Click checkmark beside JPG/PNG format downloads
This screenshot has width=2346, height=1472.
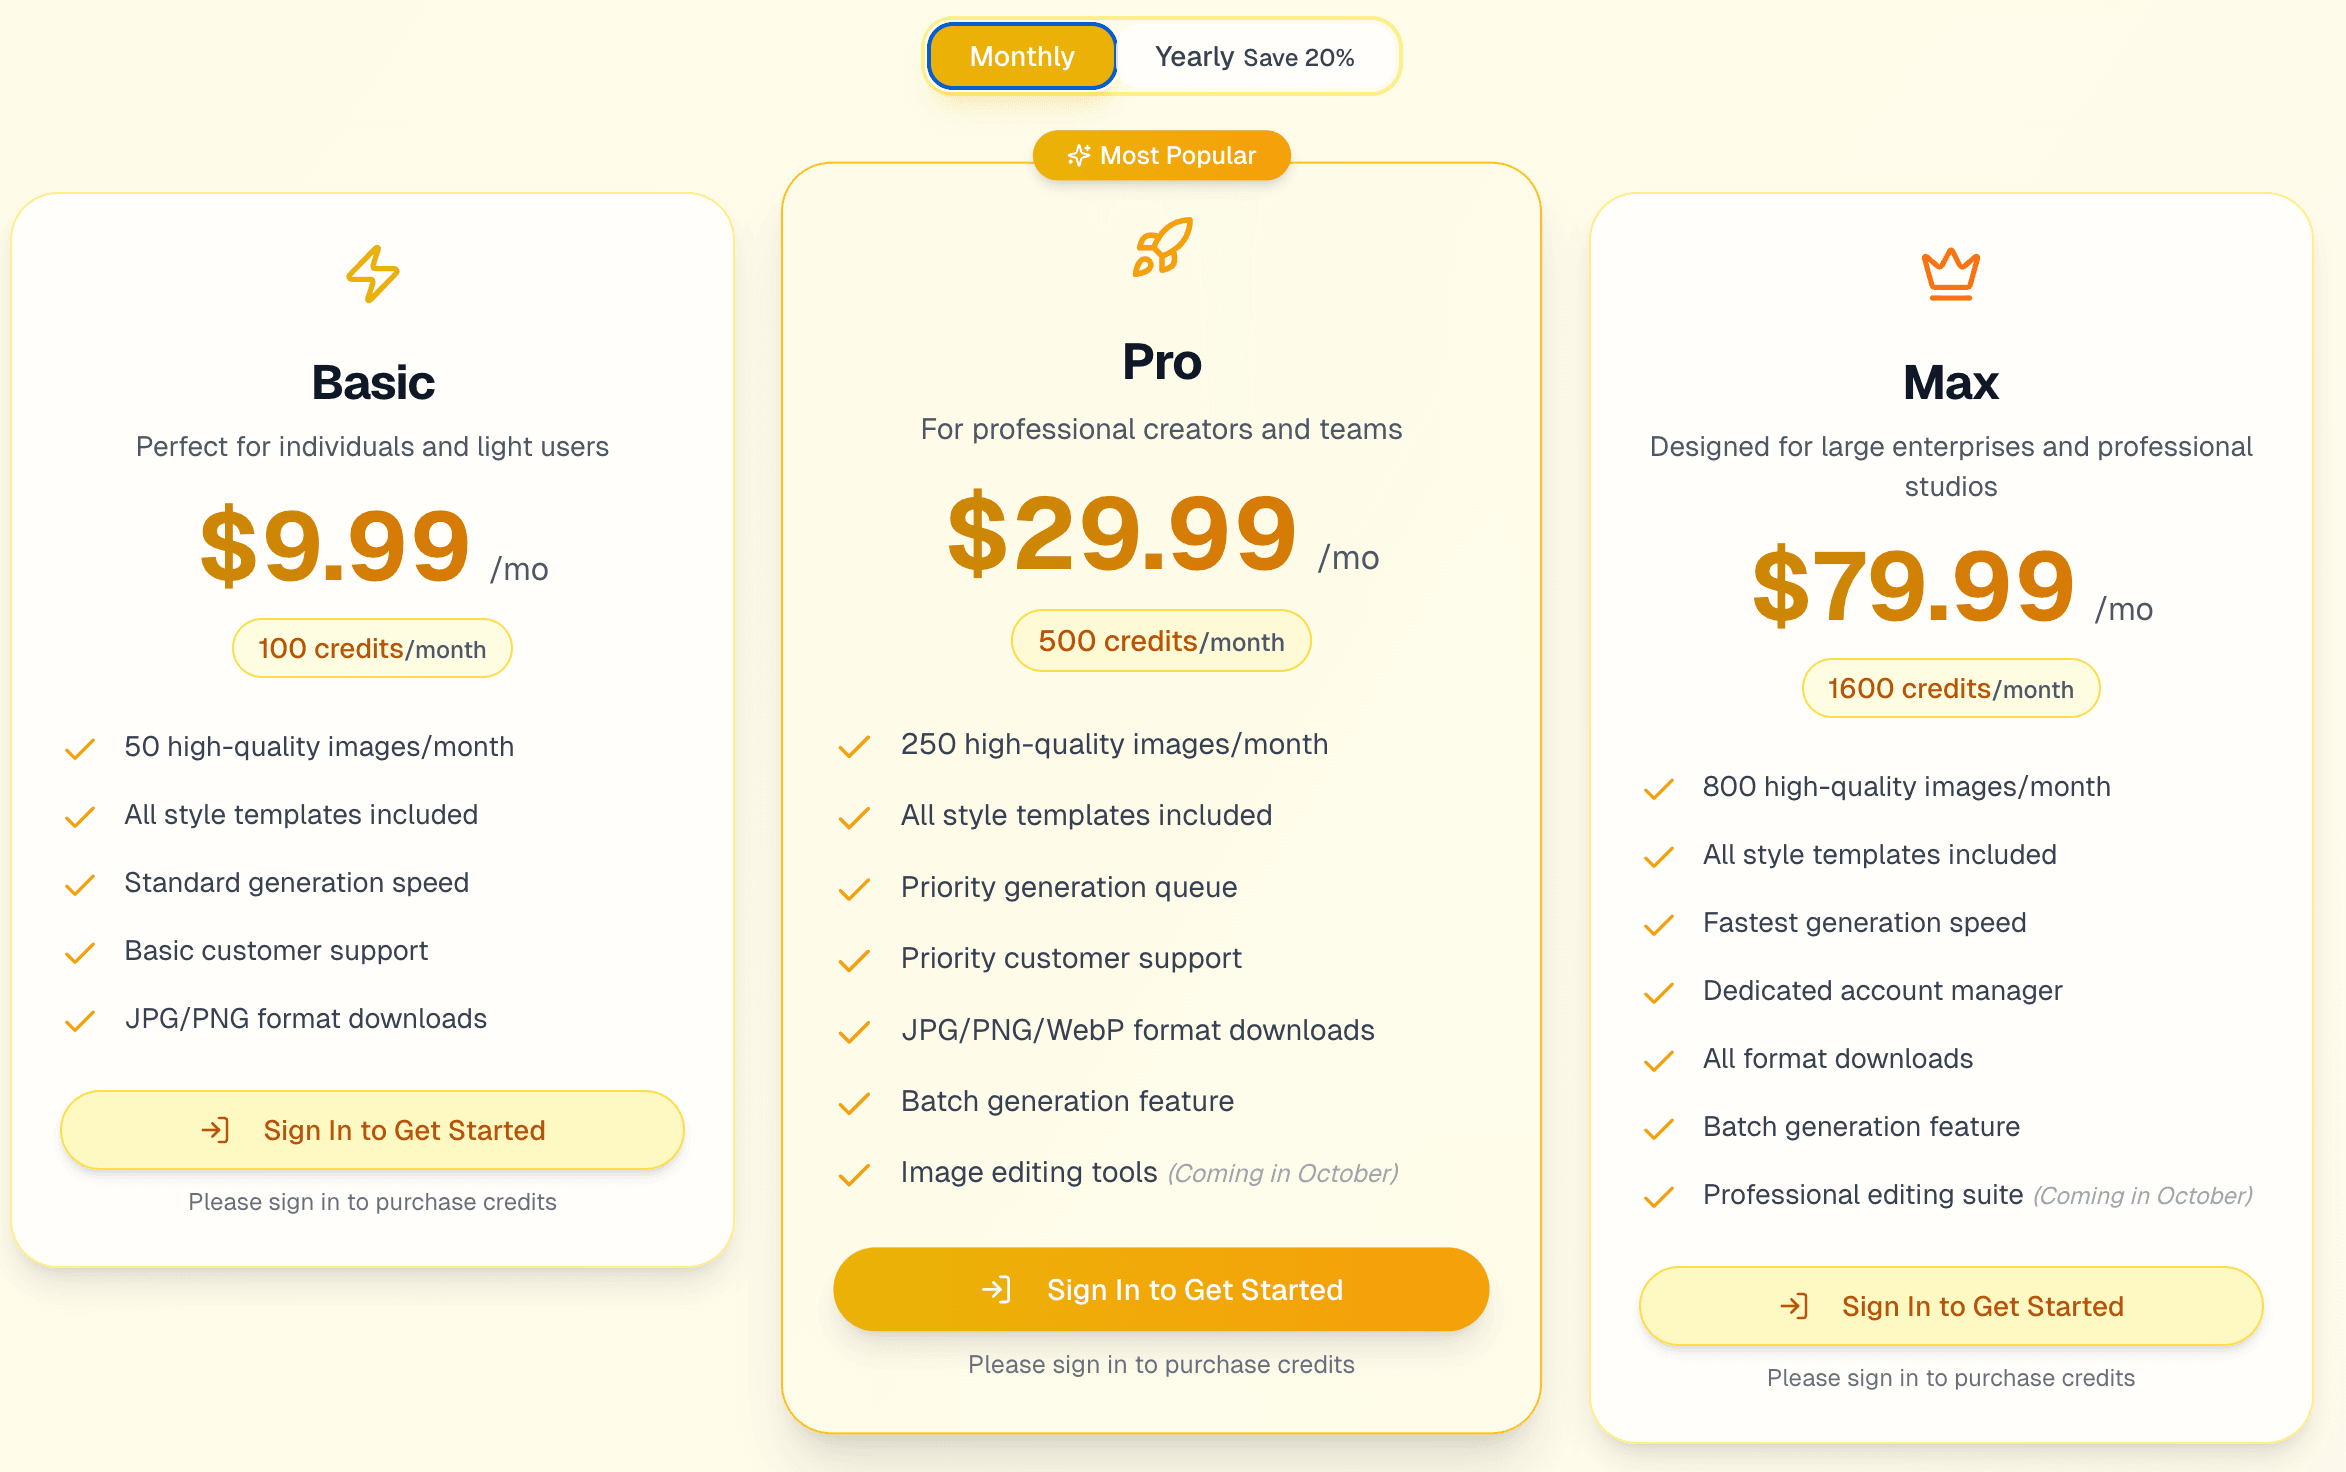(80, 1020)
